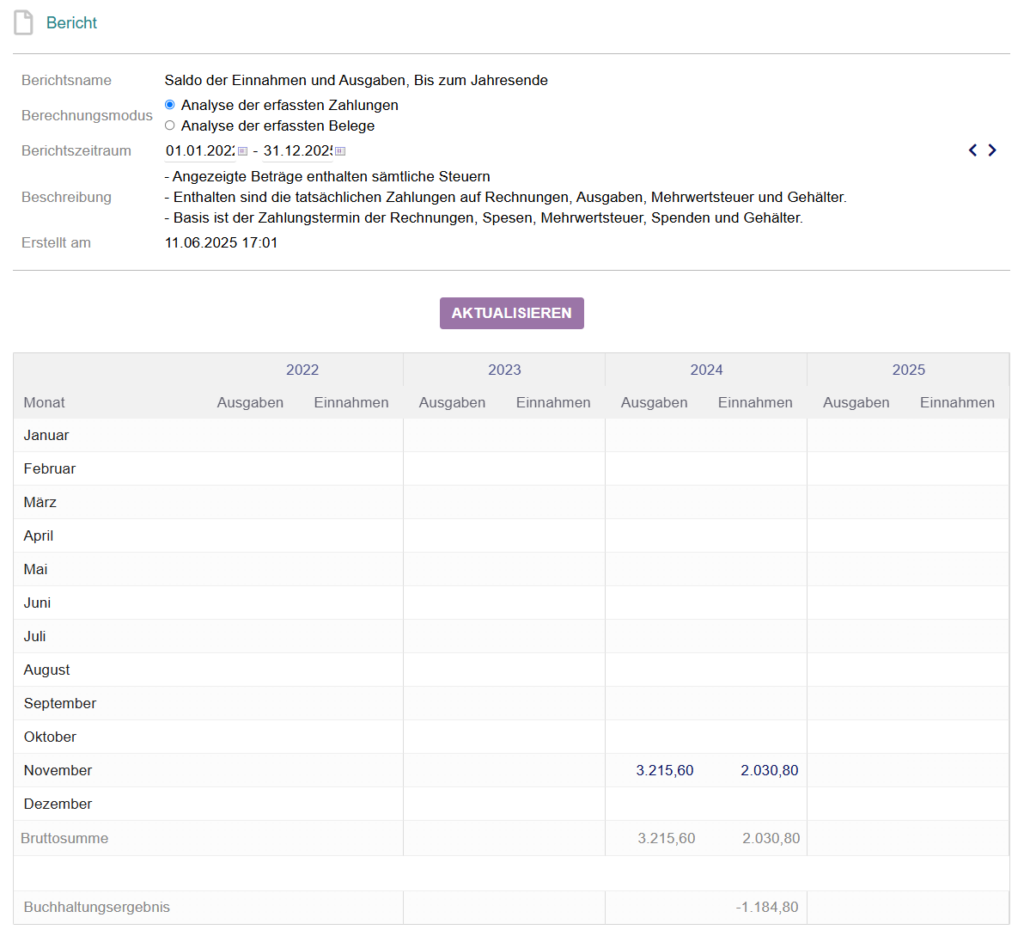Click the start date field 01.01.2022
1024x936 pixels.
[200, 151]
